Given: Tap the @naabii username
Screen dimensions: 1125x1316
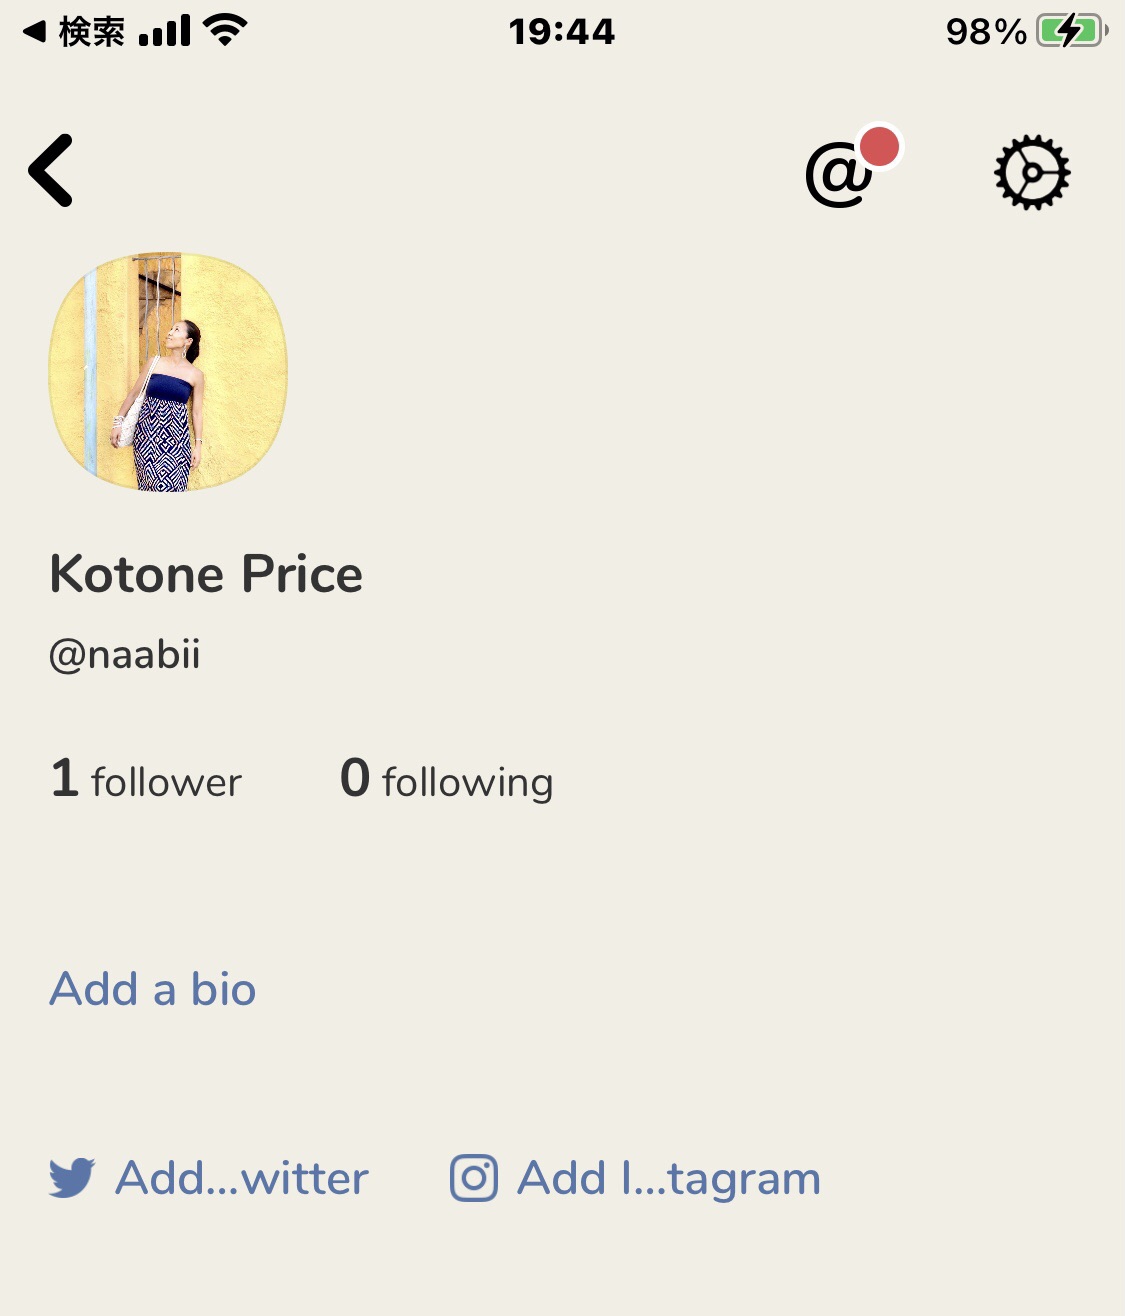Looking at the screenshot, I should [125, 655].
